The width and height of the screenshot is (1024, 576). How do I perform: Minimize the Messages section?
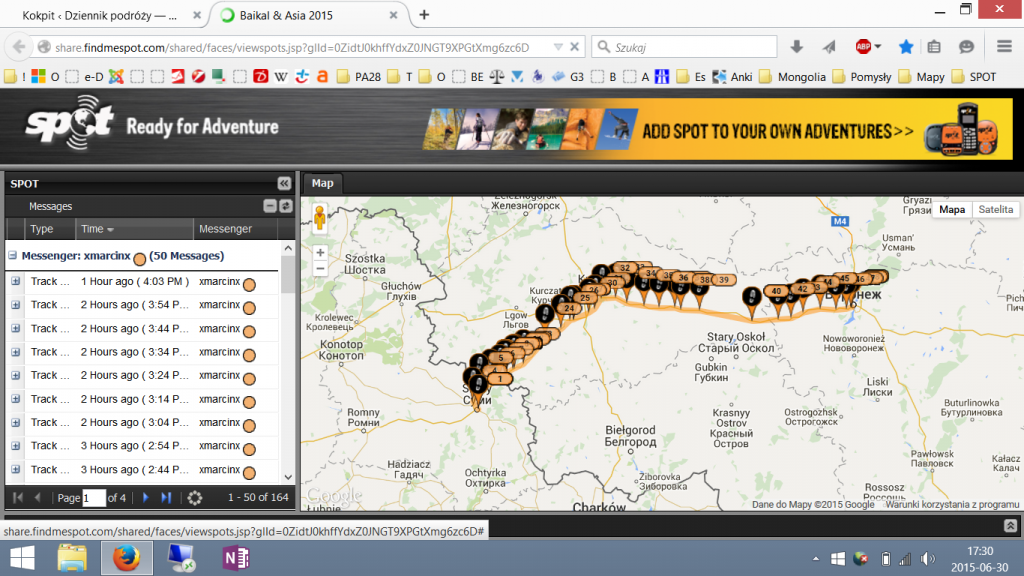coord(270,206)
